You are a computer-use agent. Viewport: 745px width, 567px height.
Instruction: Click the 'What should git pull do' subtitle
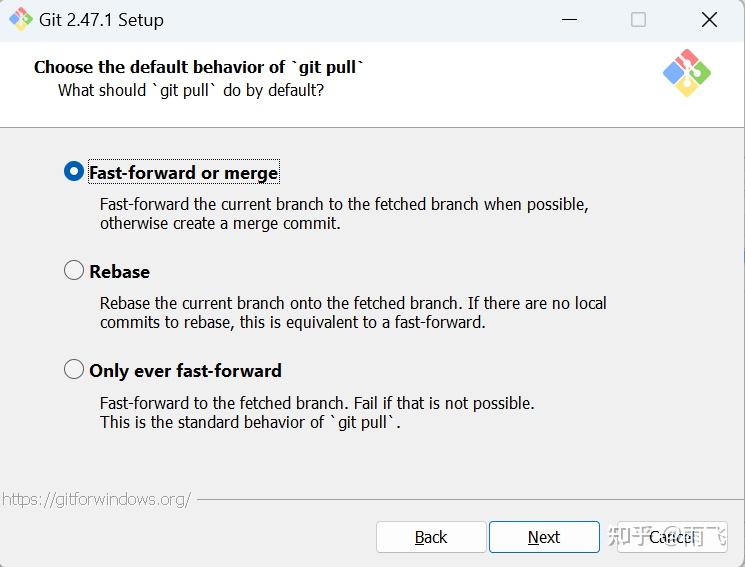(x=191, y=90)
